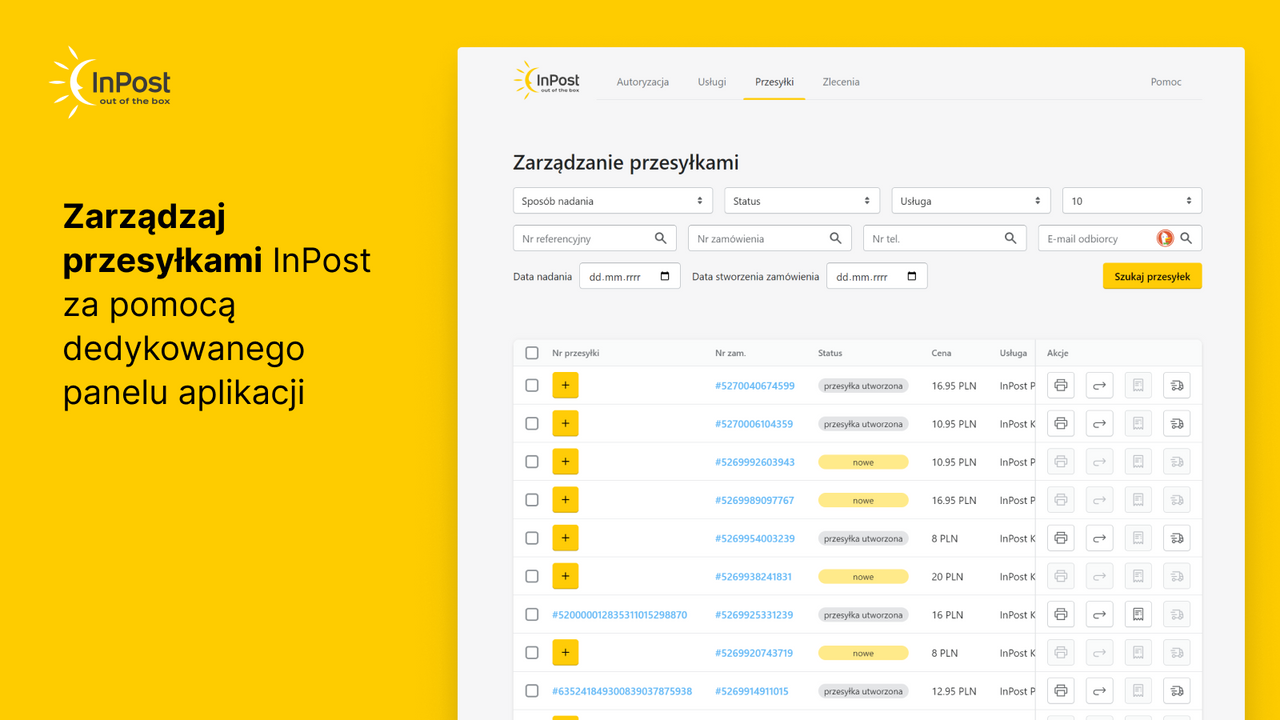This screenshot has height=720, width=1280.
Task: Check row checkbox for order #5269938241831
Action: point(532,576)
